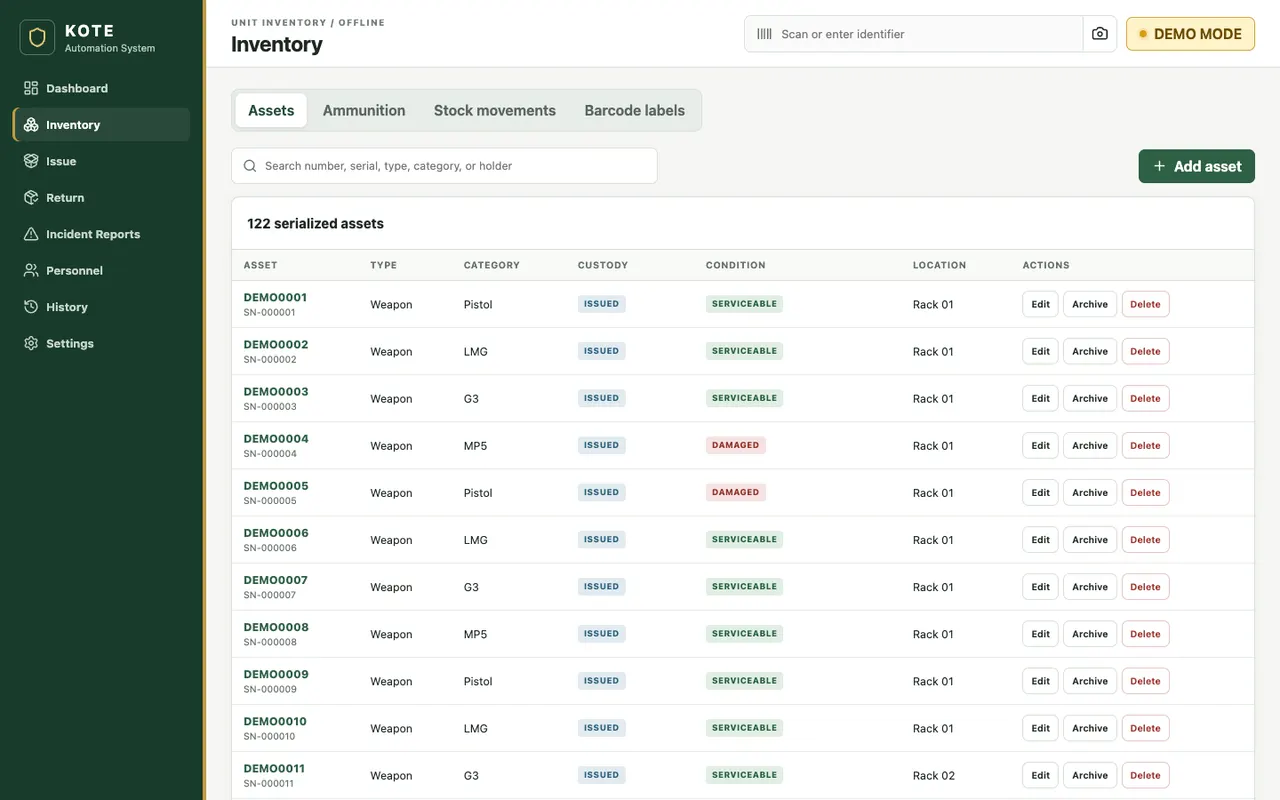Switch to the Ammunition tab
The height and width of the screenshot is (800, 1280).
click(x=364, y=110)
